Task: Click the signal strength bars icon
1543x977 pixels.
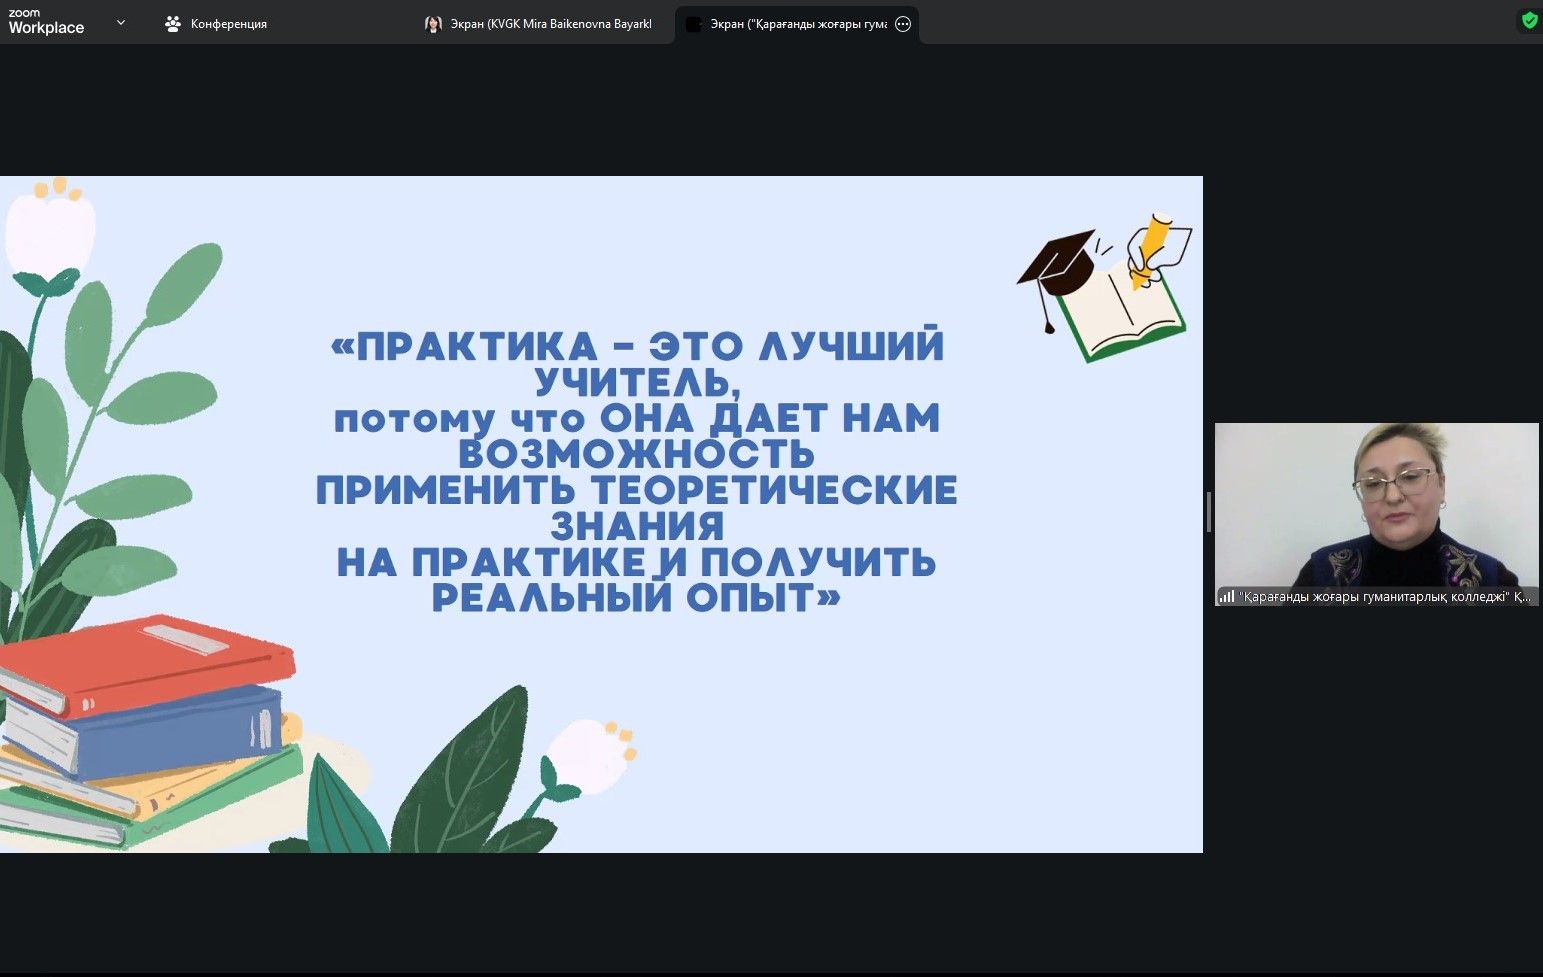Action: pos(1227,597)
